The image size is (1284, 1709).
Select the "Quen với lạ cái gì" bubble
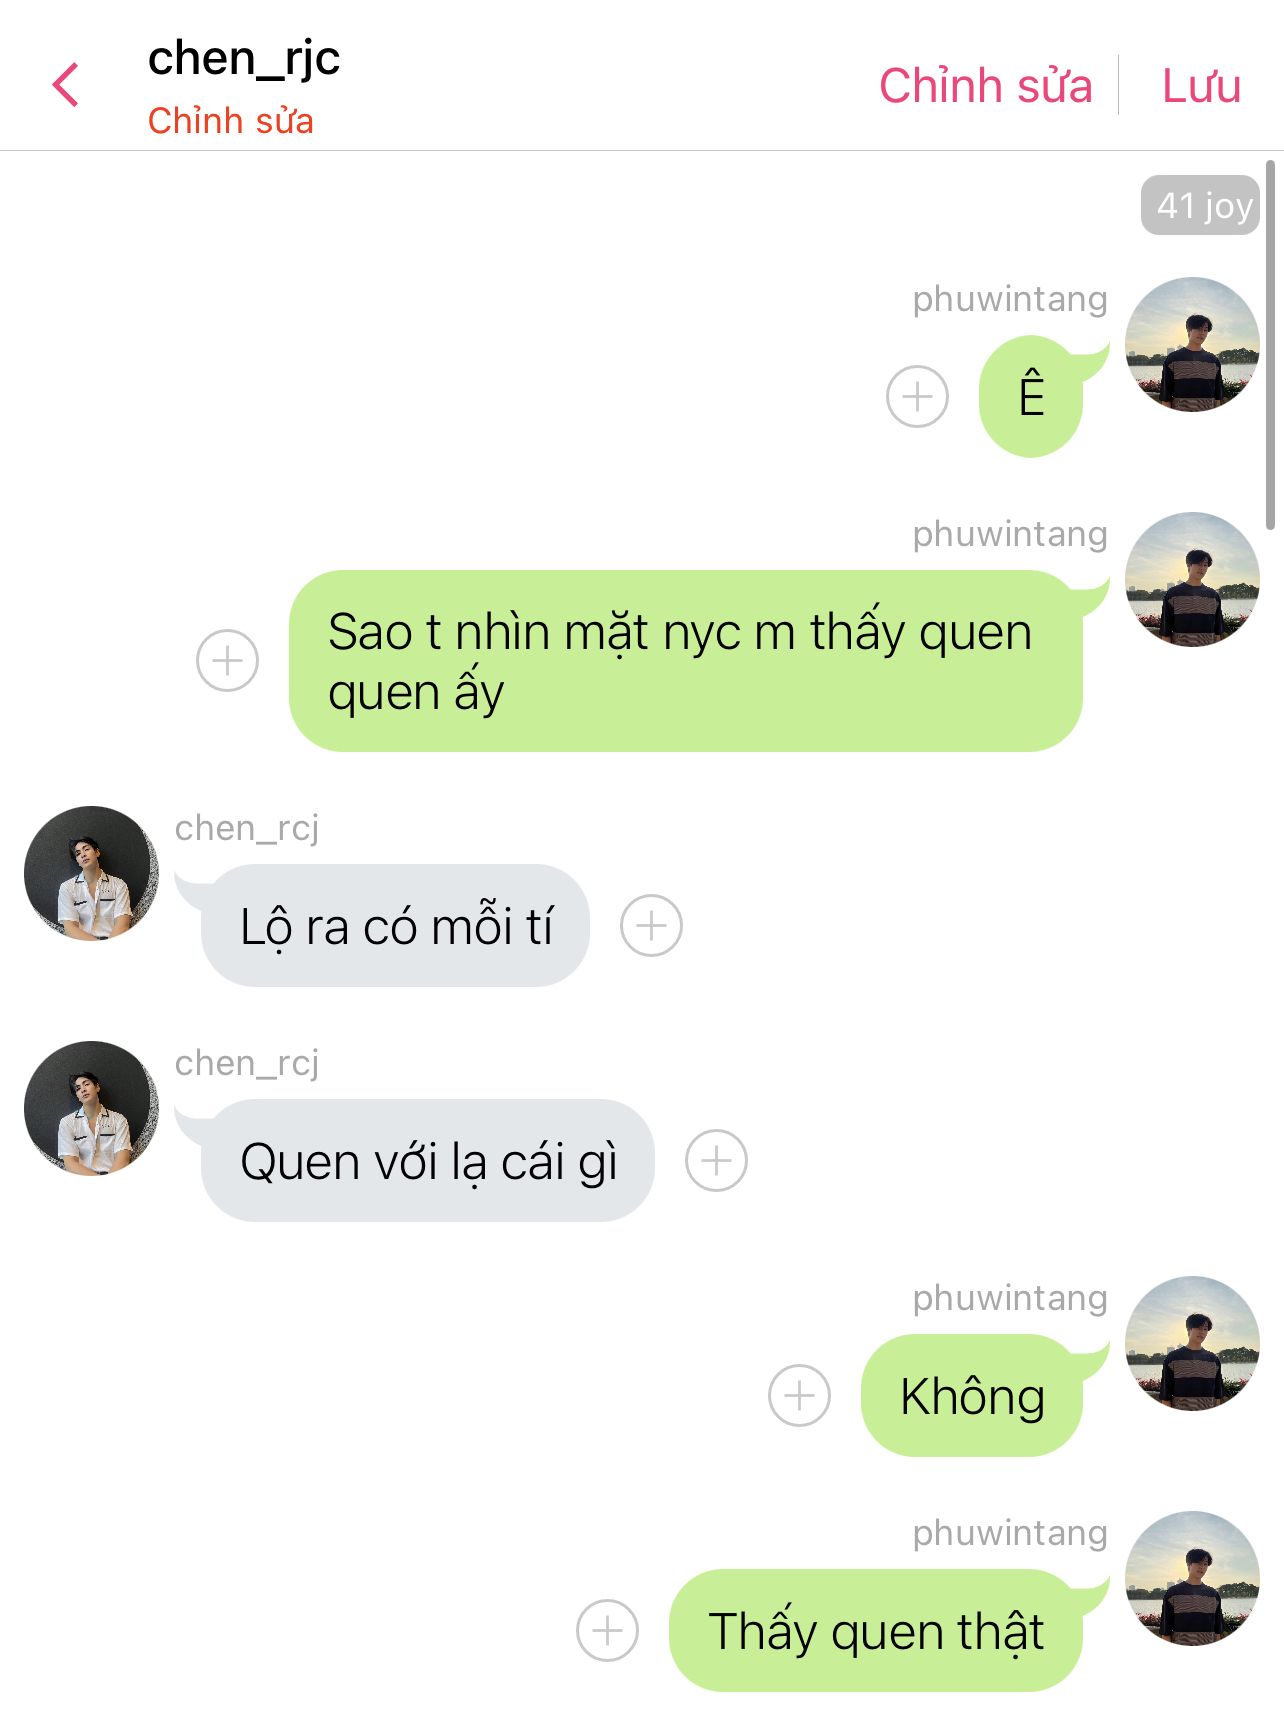(x=428, y=1160)
